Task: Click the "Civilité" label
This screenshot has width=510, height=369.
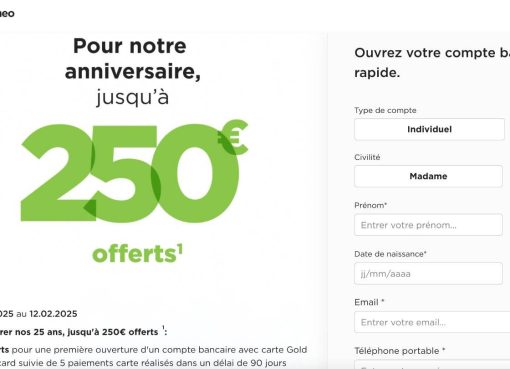Action: [x=367, y=157]
